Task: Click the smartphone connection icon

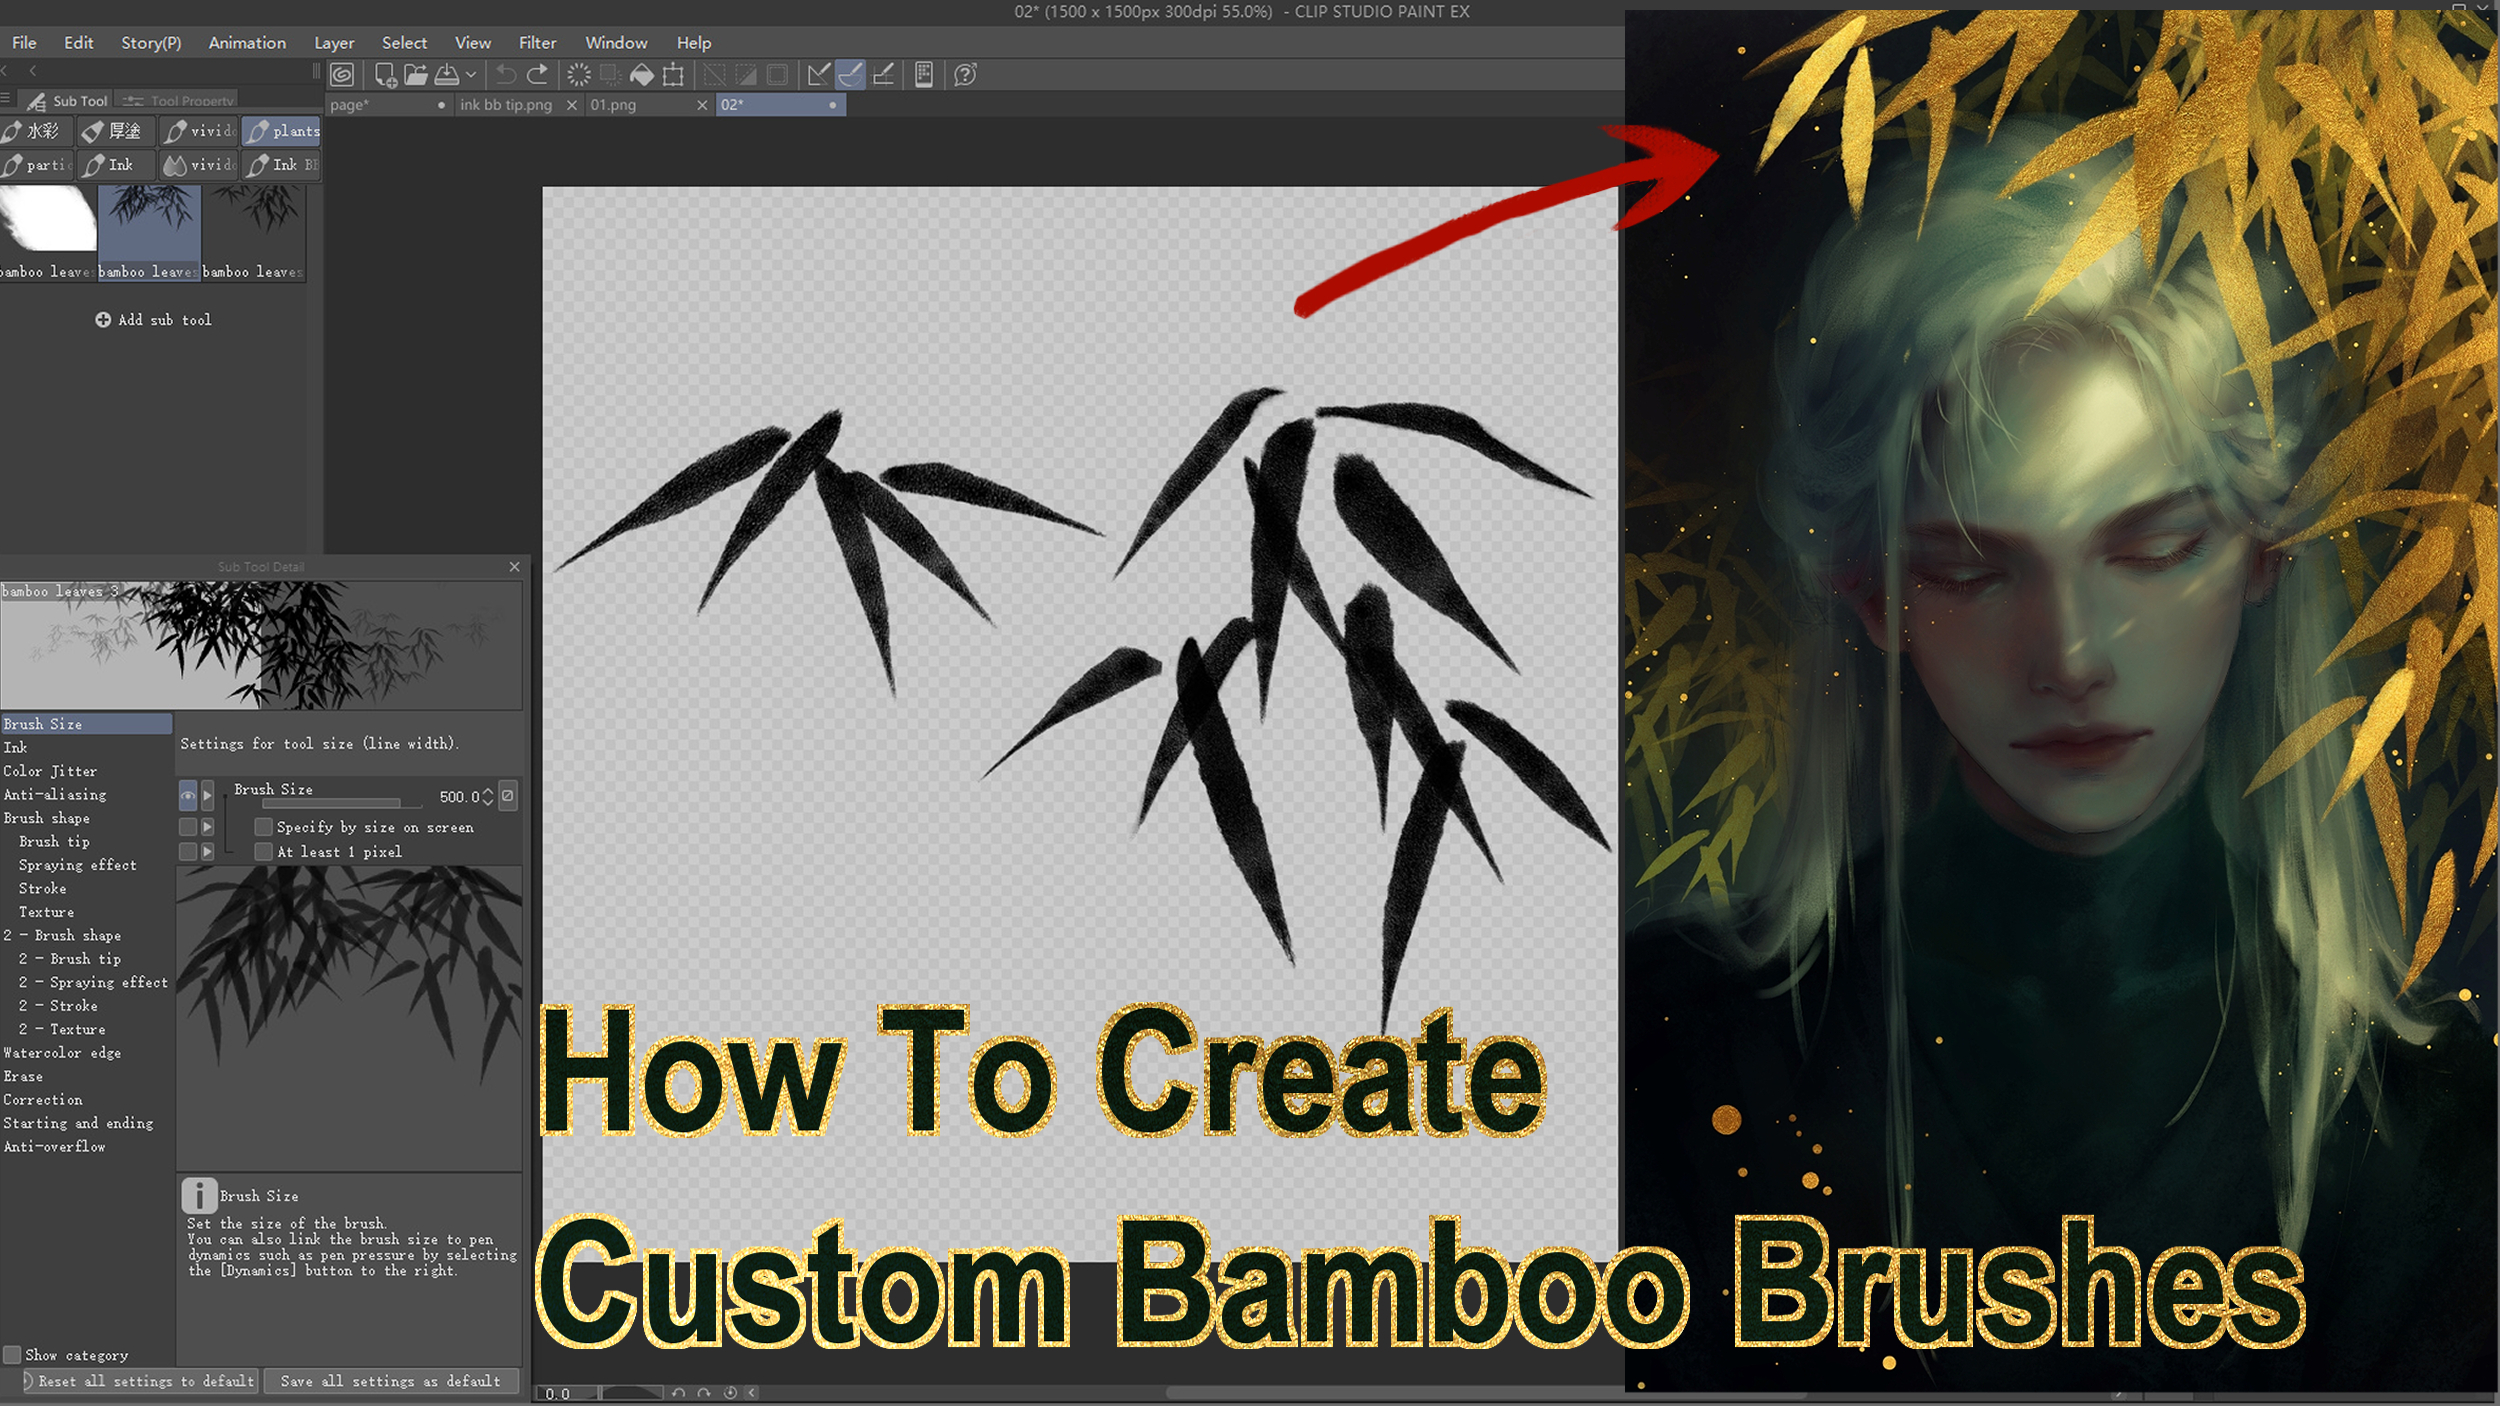Action: tap(924, 75)
